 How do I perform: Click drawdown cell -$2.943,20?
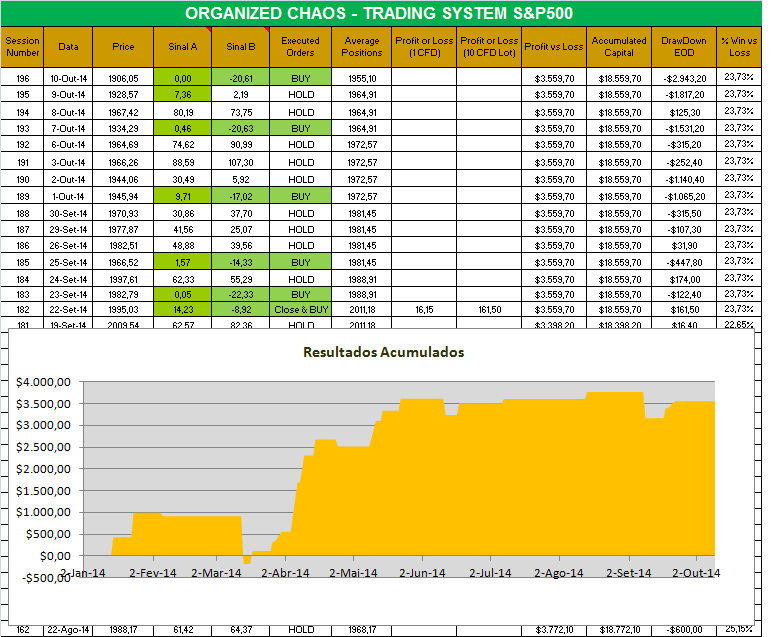click(684, 79)
